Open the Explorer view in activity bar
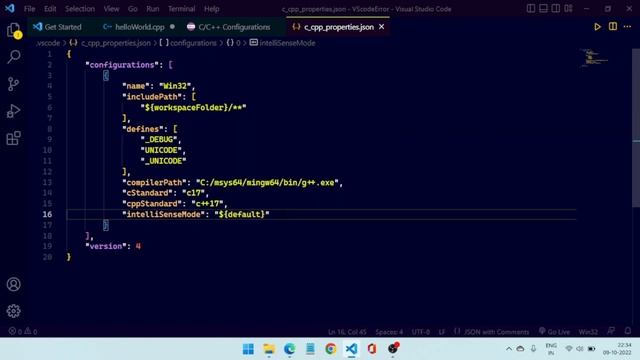This screenshot has height=360, width=640. (13, 30)
